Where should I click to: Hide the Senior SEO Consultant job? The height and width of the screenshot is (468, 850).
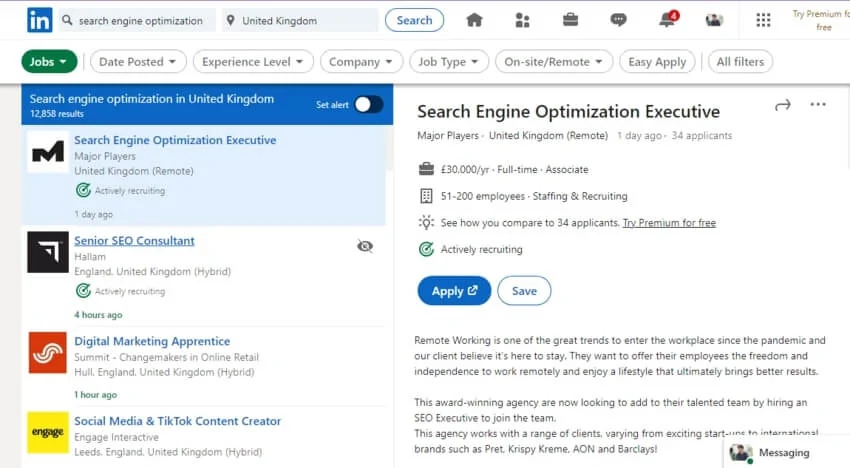click(365, 246)
